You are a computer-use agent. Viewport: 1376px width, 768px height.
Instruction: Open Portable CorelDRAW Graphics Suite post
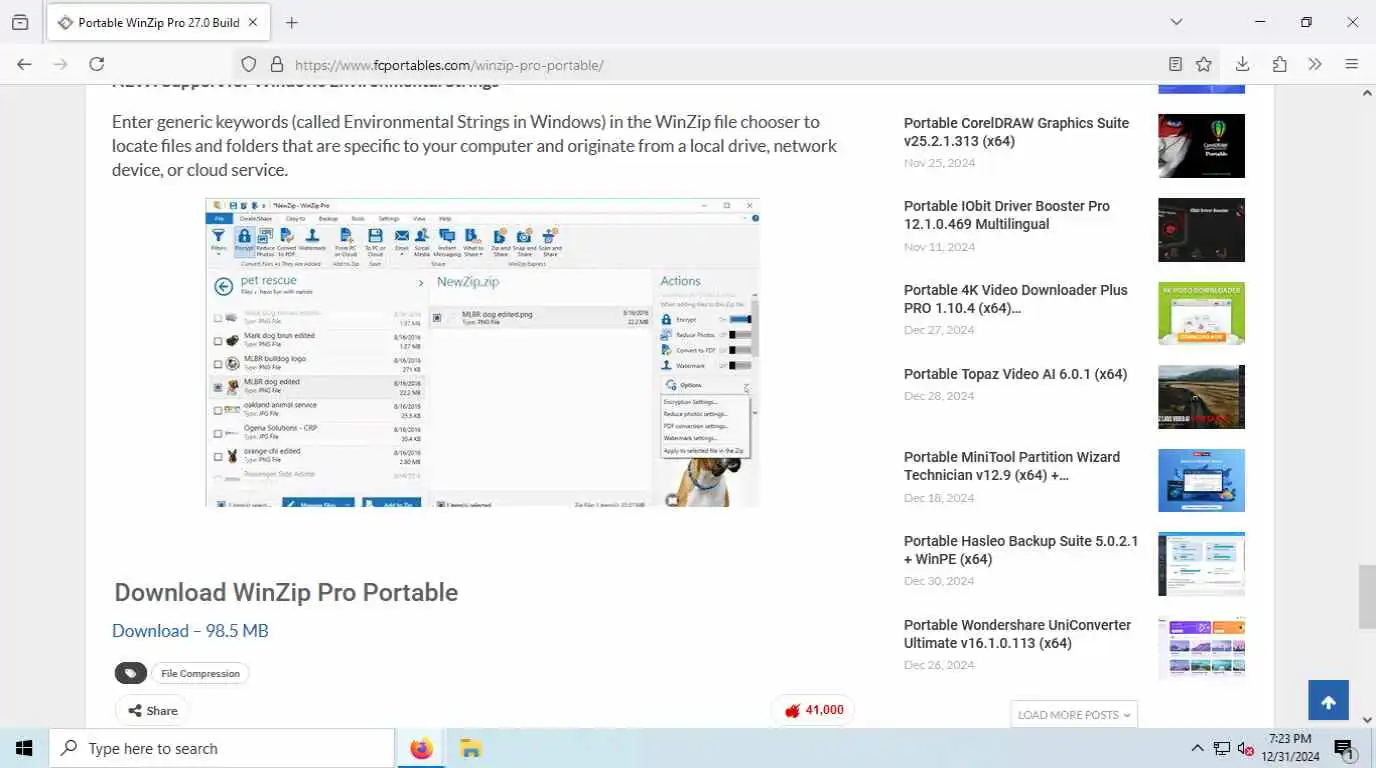(x=1016, y=132)
